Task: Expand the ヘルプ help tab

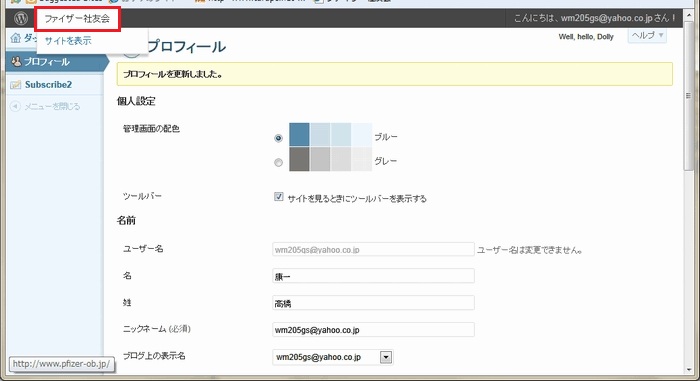Action: [x=647, y=35]
